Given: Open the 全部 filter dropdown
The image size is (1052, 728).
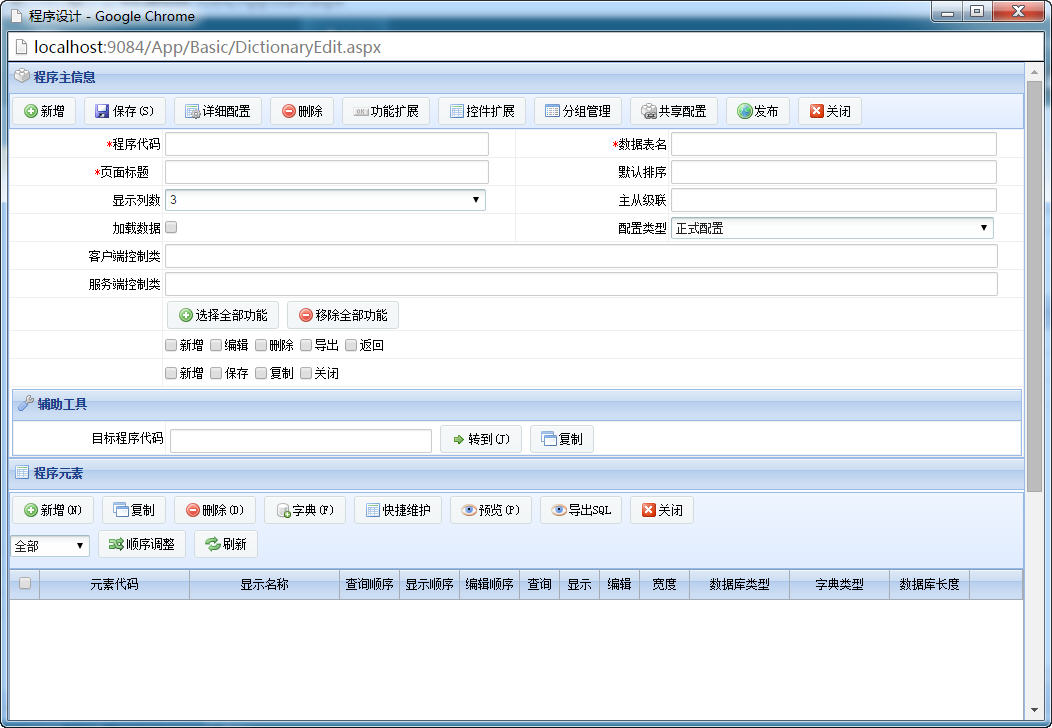Looking at the screenshot, I should [50, 545].
